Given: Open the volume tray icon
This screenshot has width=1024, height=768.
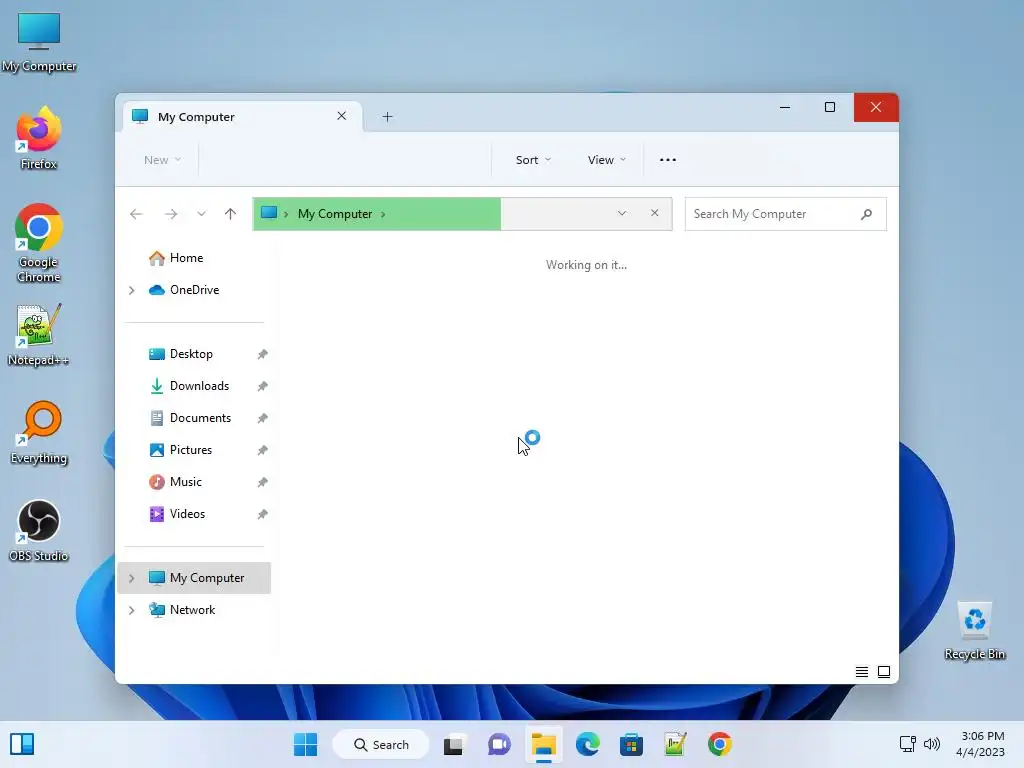Looking at the screenshot, I should 932,744.
